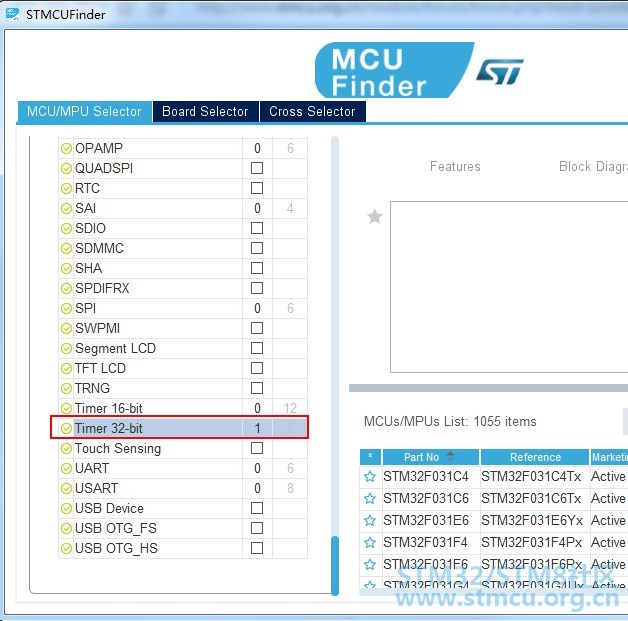Click the horizontal splitter above MCUs list
628x621 pixels.
488,388
